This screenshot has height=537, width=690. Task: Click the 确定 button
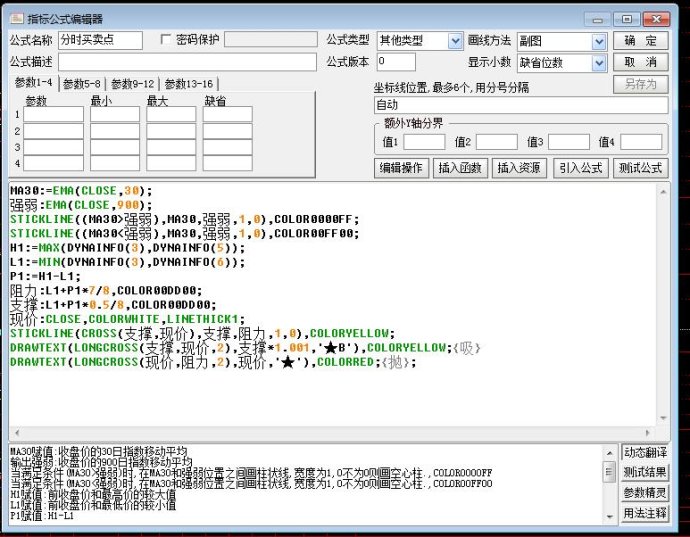click(x=640, y=41)
